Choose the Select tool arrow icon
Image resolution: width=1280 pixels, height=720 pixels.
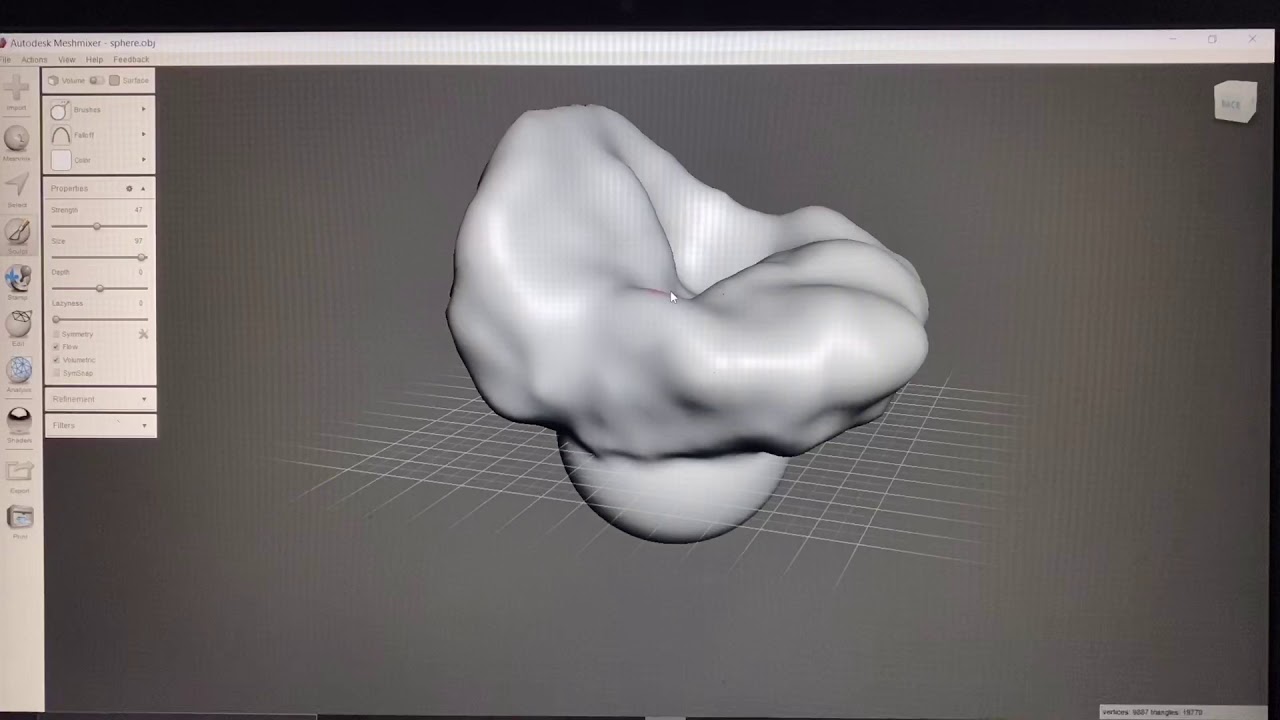(17, 184)
